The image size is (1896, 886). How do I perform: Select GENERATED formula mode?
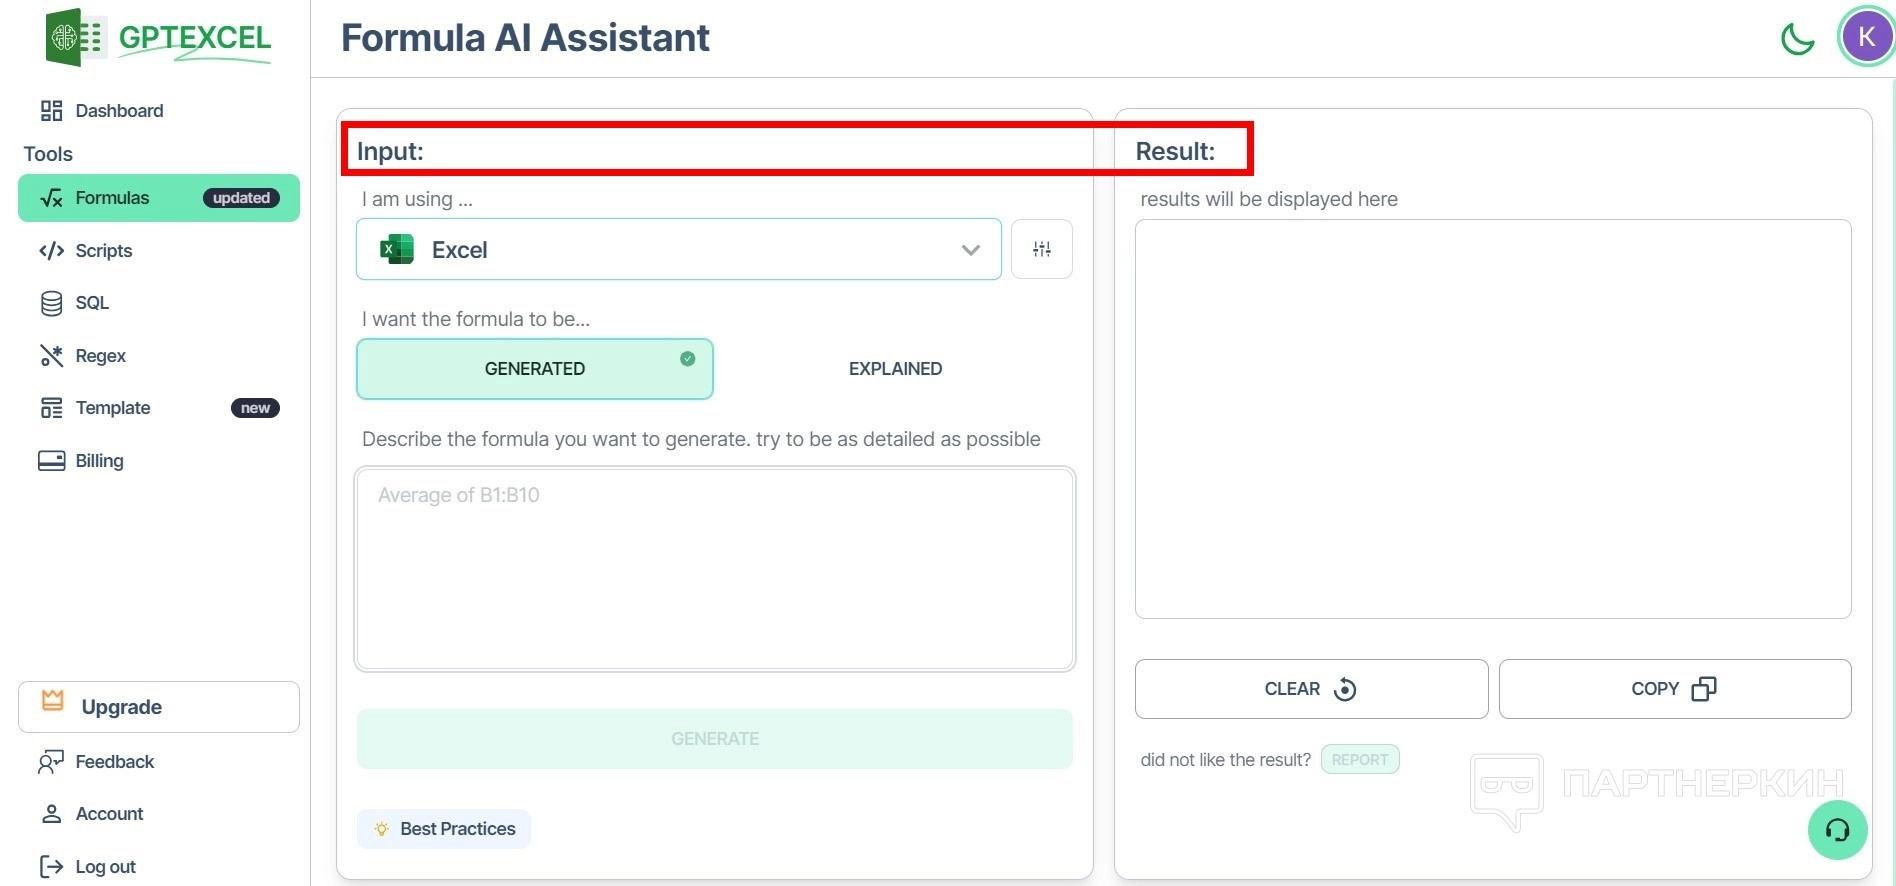pyautogui.click(x=534, y=369)
